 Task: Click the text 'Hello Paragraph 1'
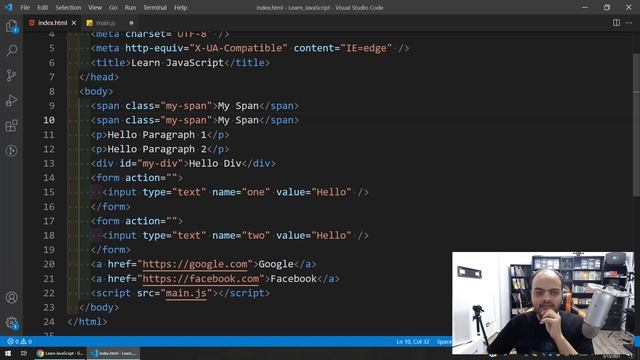[157, 135]
